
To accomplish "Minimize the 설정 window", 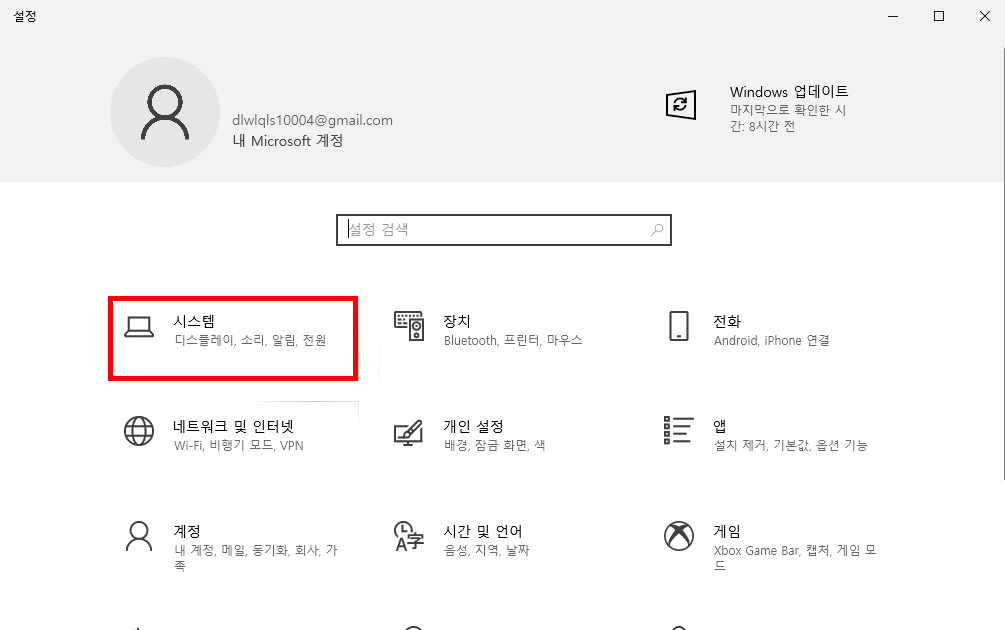I will point(893,16).
